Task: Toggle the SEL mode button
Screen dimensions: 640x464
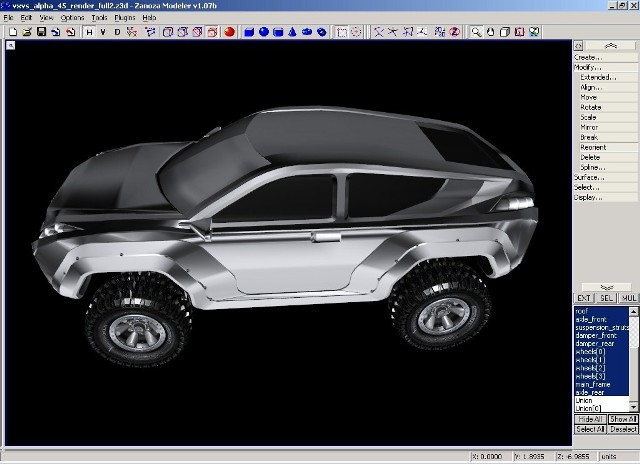Action: [x=606, y=298]
